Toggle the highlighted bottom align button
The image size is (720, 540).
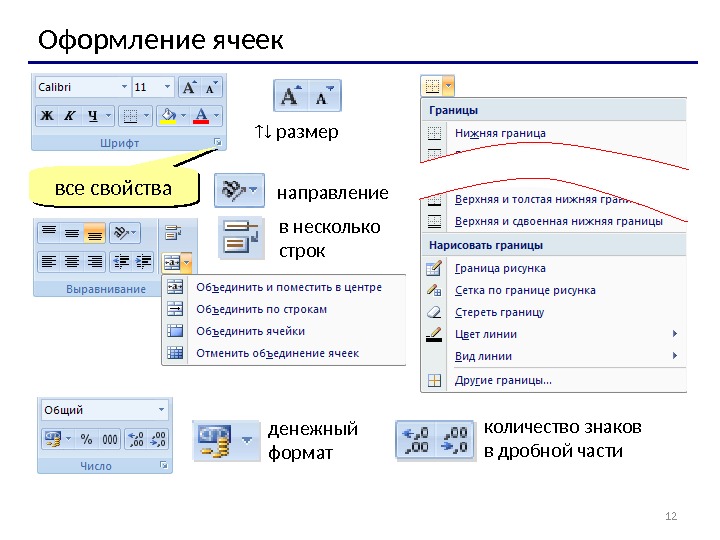[x=94, y=233]
